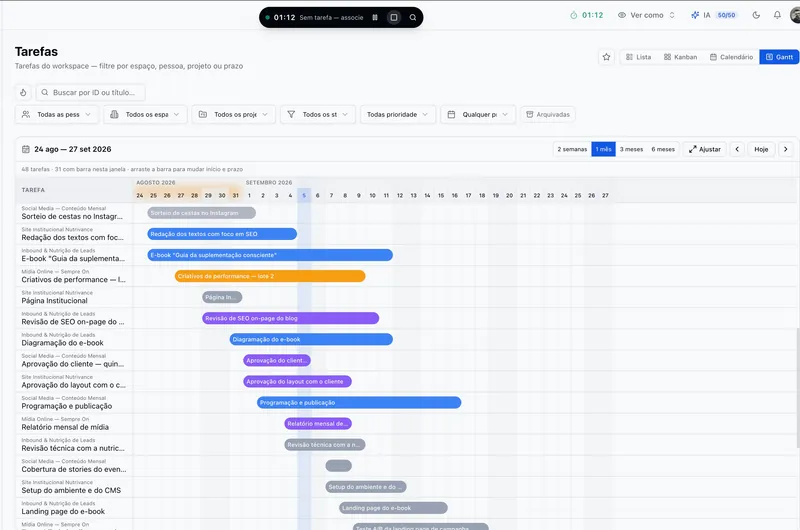This screenshot has height=530, width=800.
Task: Toggle dark mode moon icon
Action: tap(756, 15)
